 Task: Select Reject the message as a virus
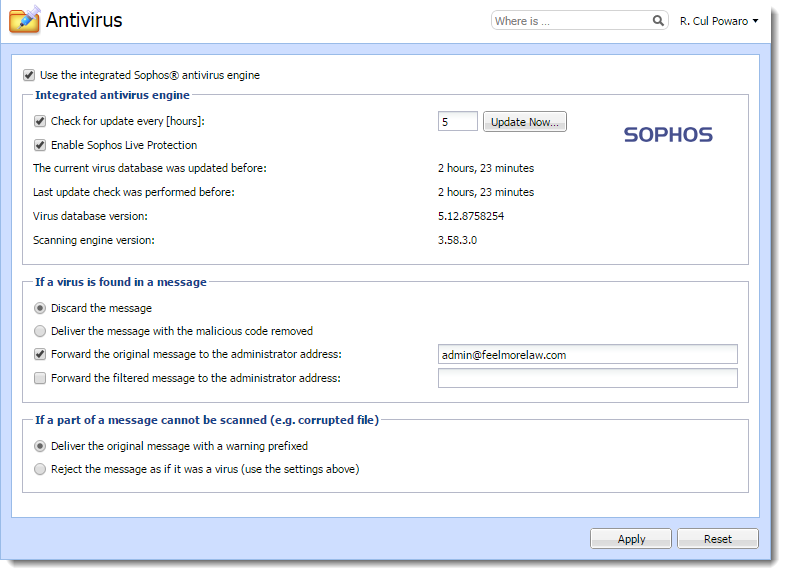tap(40, 469)
